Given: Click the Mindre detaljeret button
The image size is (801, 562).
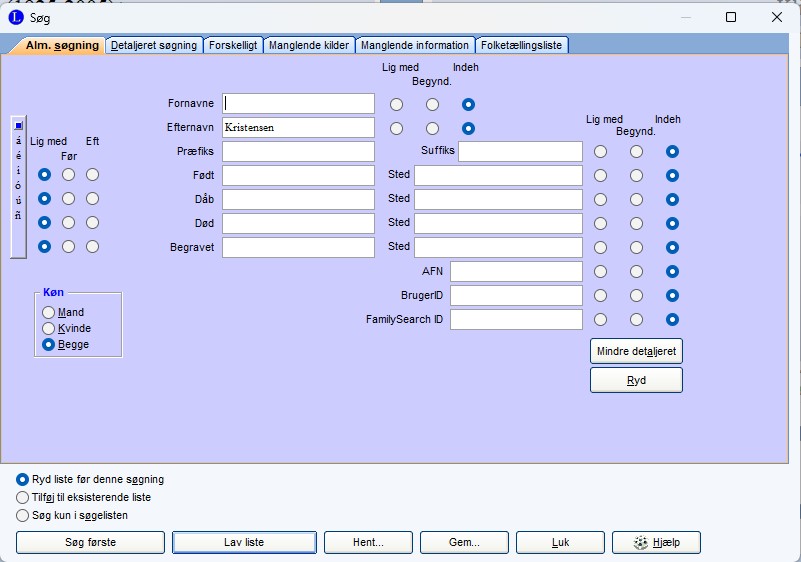Looking at the screenshot, I should pyautogui.click(x=636, y=351).
